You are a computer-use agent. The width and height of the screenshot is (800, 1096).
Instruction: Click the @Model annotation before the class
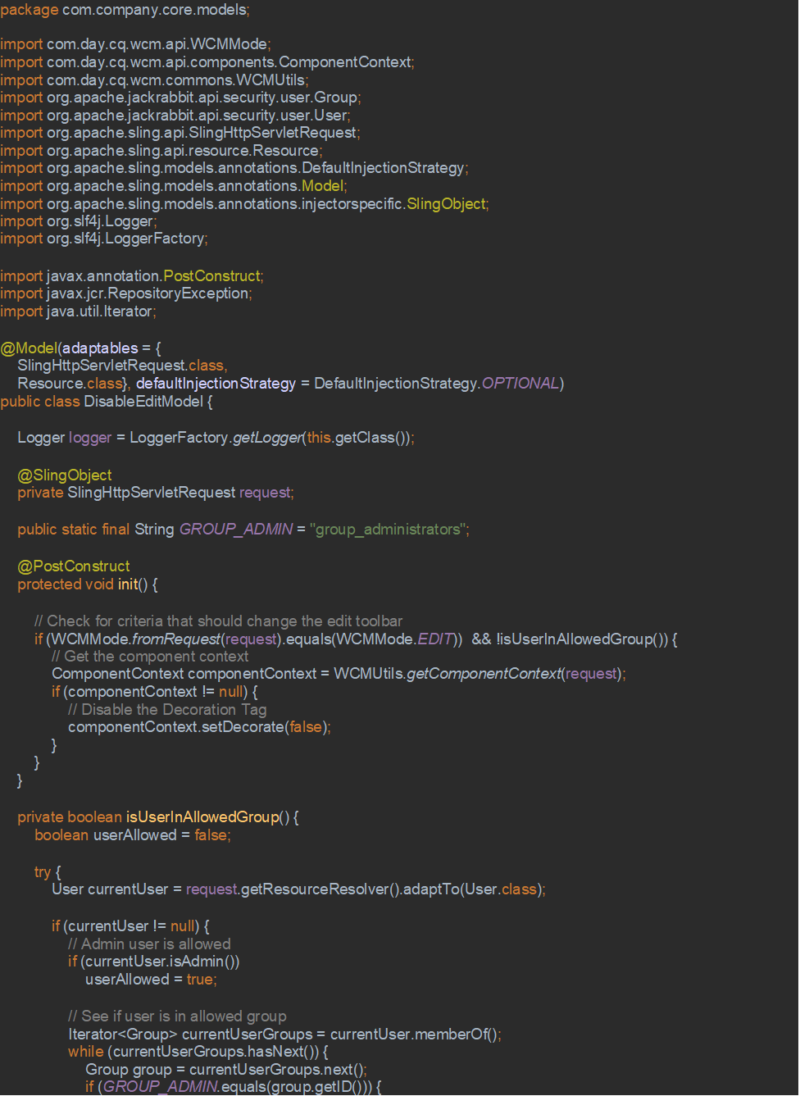point(28,348)
